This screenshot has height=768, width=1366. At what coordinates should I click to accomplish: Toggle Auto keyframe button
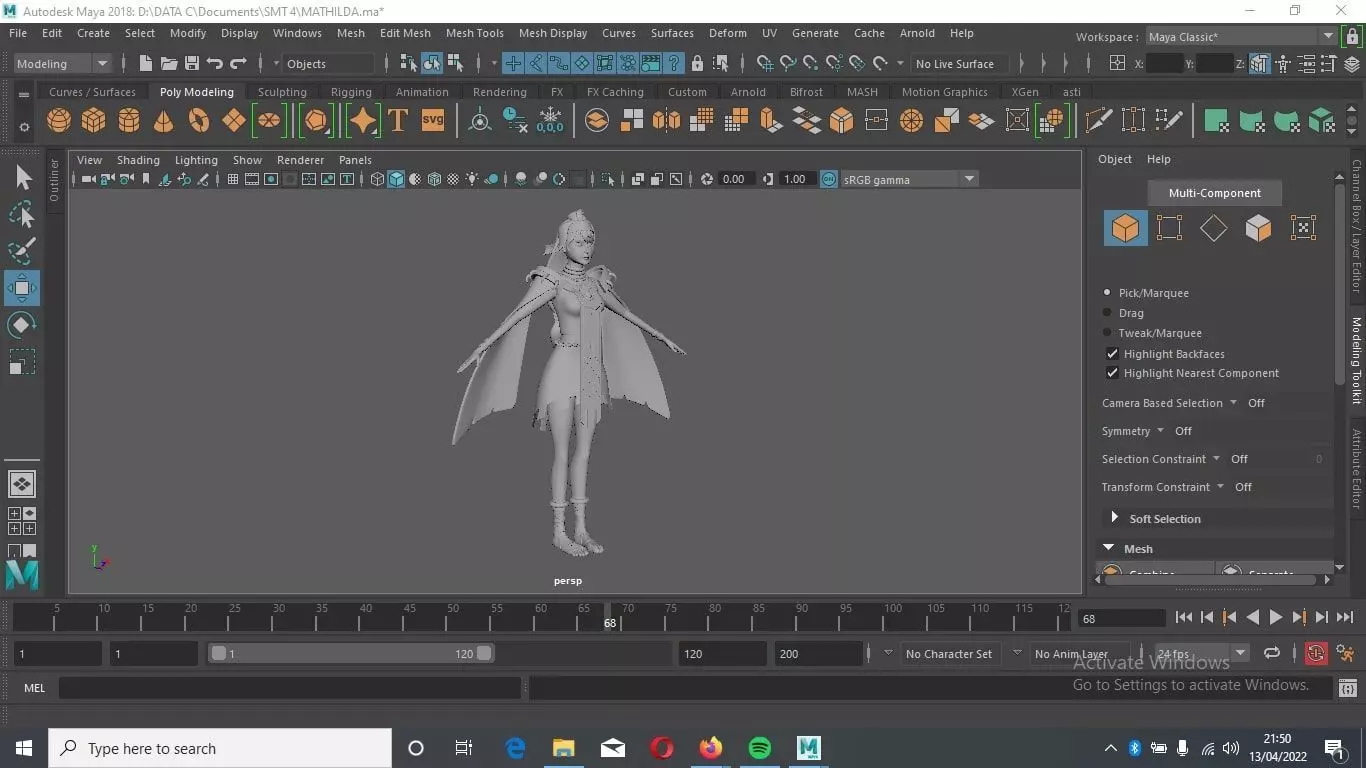pos(1315,653)
